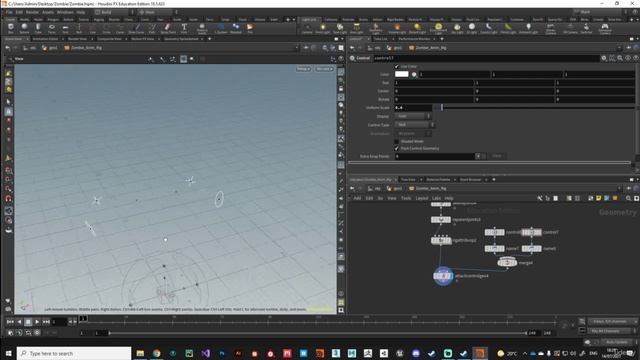The width and height of the screenshot is (640, 360).
Task: Click the Clear button beside Extra Snap Points
Action: [497, 156]
